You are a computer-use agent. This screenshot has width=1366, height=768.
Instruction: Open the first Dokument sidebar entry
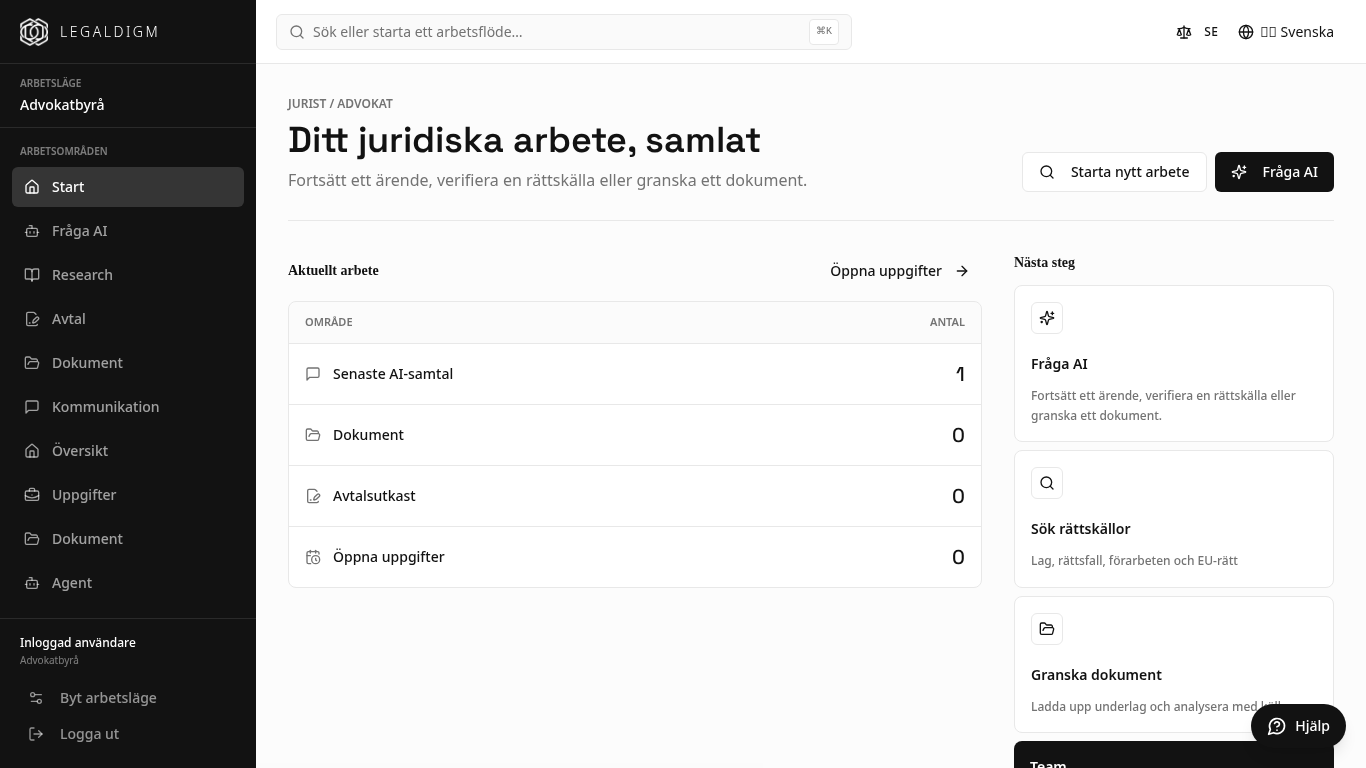tap(128, 363)
